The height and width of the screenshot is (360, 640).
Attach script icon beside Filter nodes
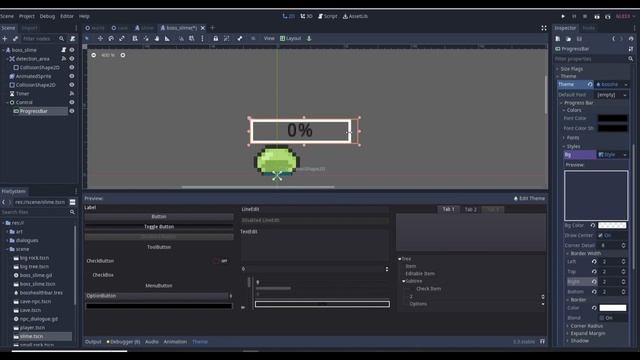tap(73, 39)
